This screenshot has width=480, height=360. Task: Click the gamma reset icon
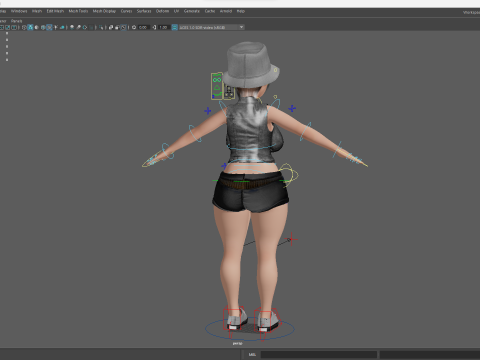[154, 27]
